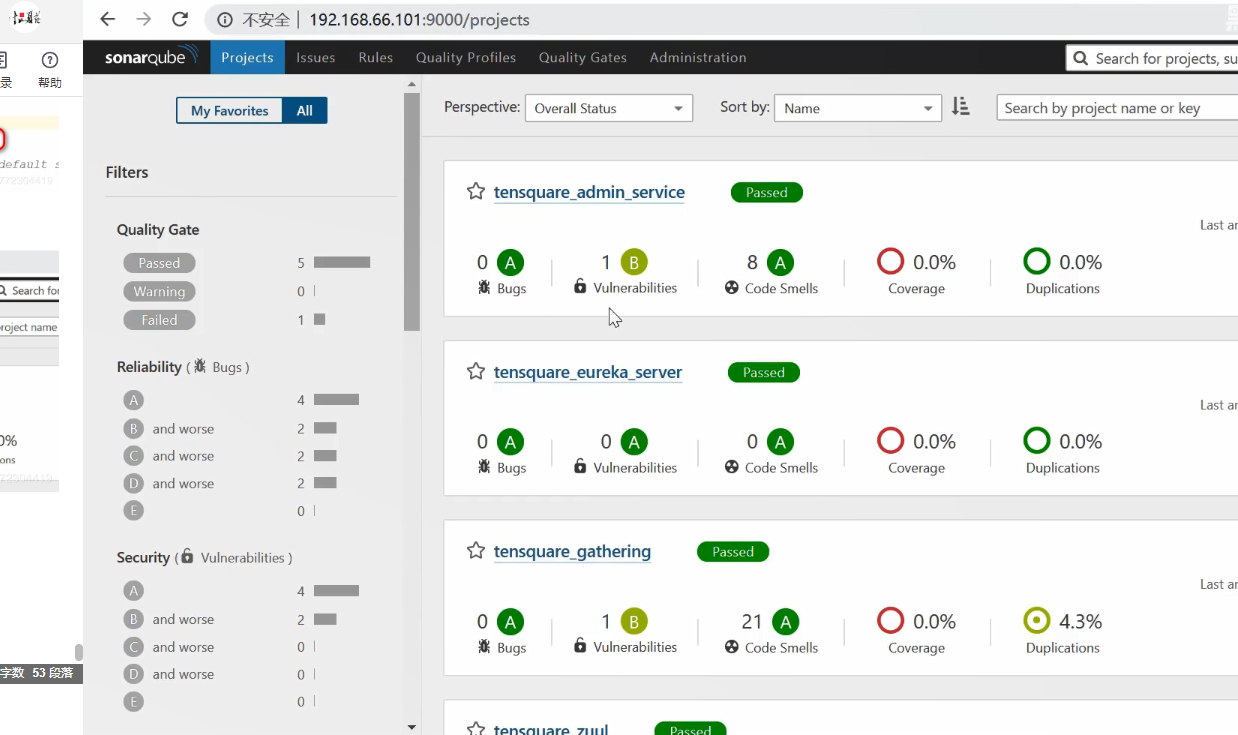Toggle sort order ascending/descending icon
Screen dimensions: 1238x735
click(x=960, y=107)
